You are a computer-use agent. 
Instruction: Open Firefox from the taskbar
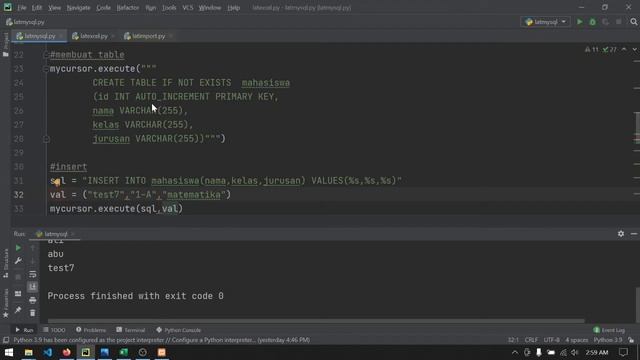coord(67,352)
